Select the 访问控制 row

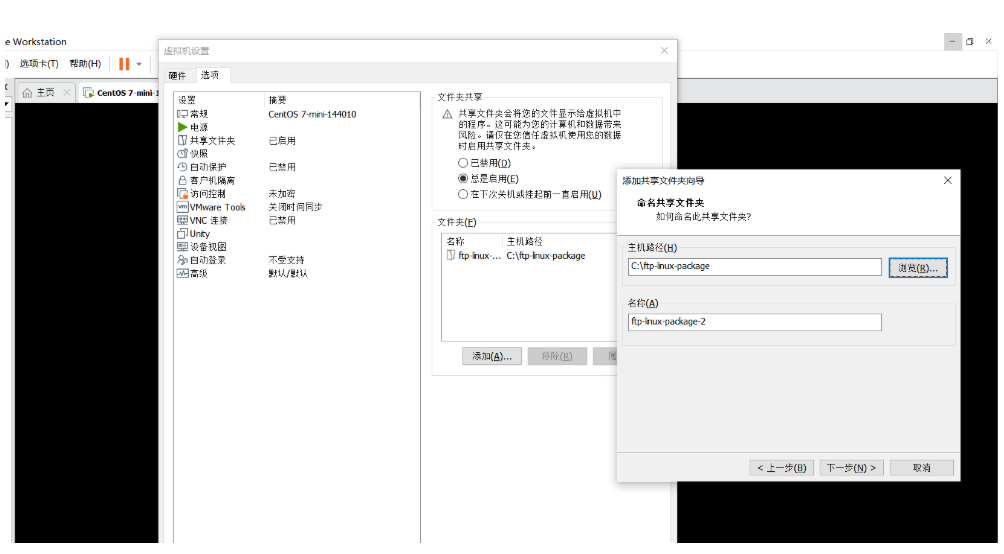click(296, 193)
